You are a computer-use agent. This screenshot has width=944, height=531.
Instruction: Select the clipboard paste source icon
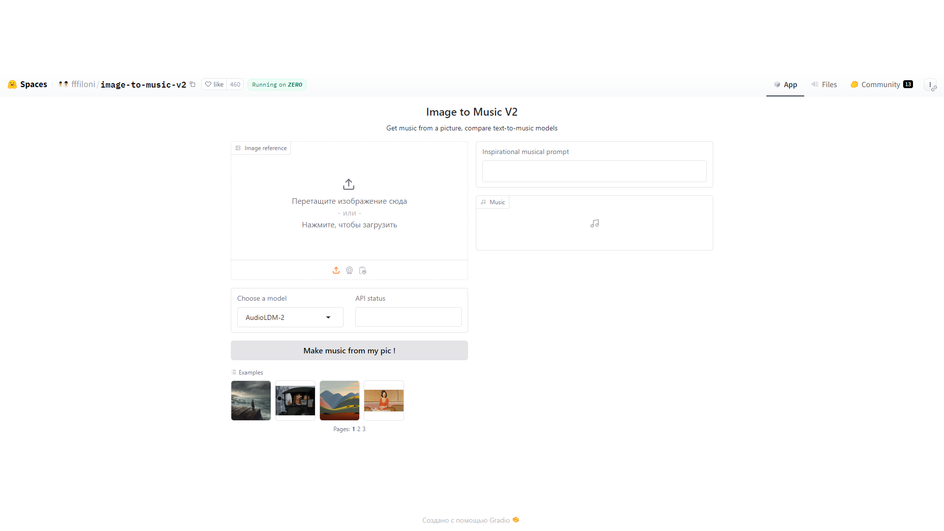click(x=362, y=270)
